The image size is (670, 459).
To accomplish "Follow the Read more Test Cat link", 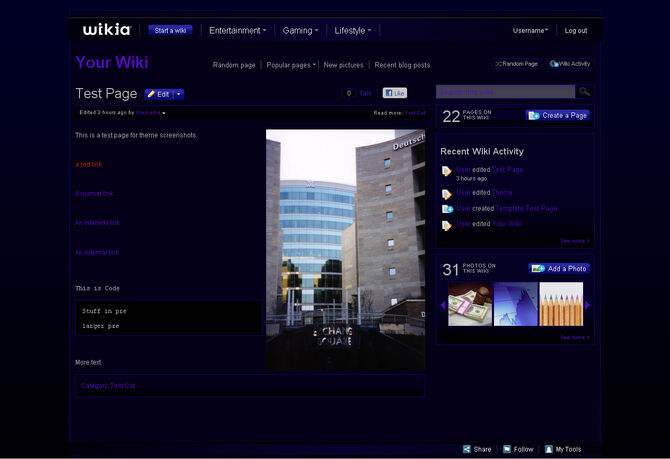I will (x=415, y=113).
